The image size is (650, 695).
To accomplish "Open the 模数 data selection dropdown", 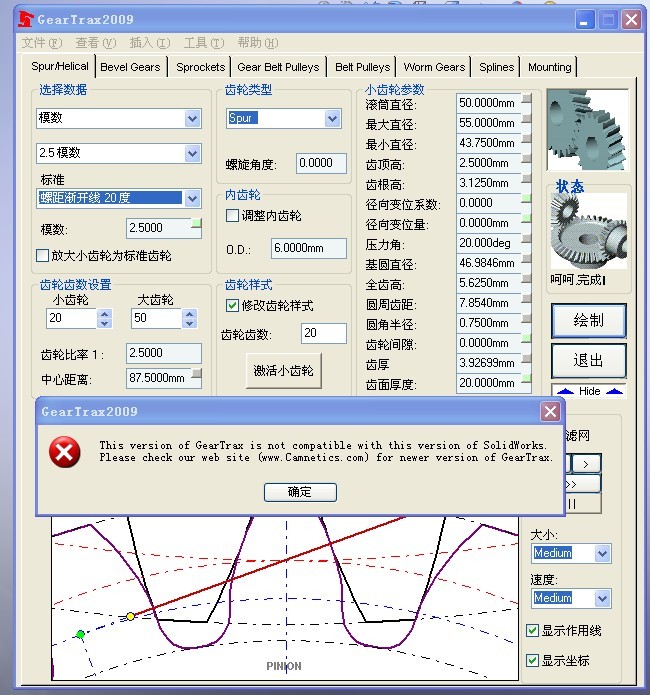I will [192, 118].
